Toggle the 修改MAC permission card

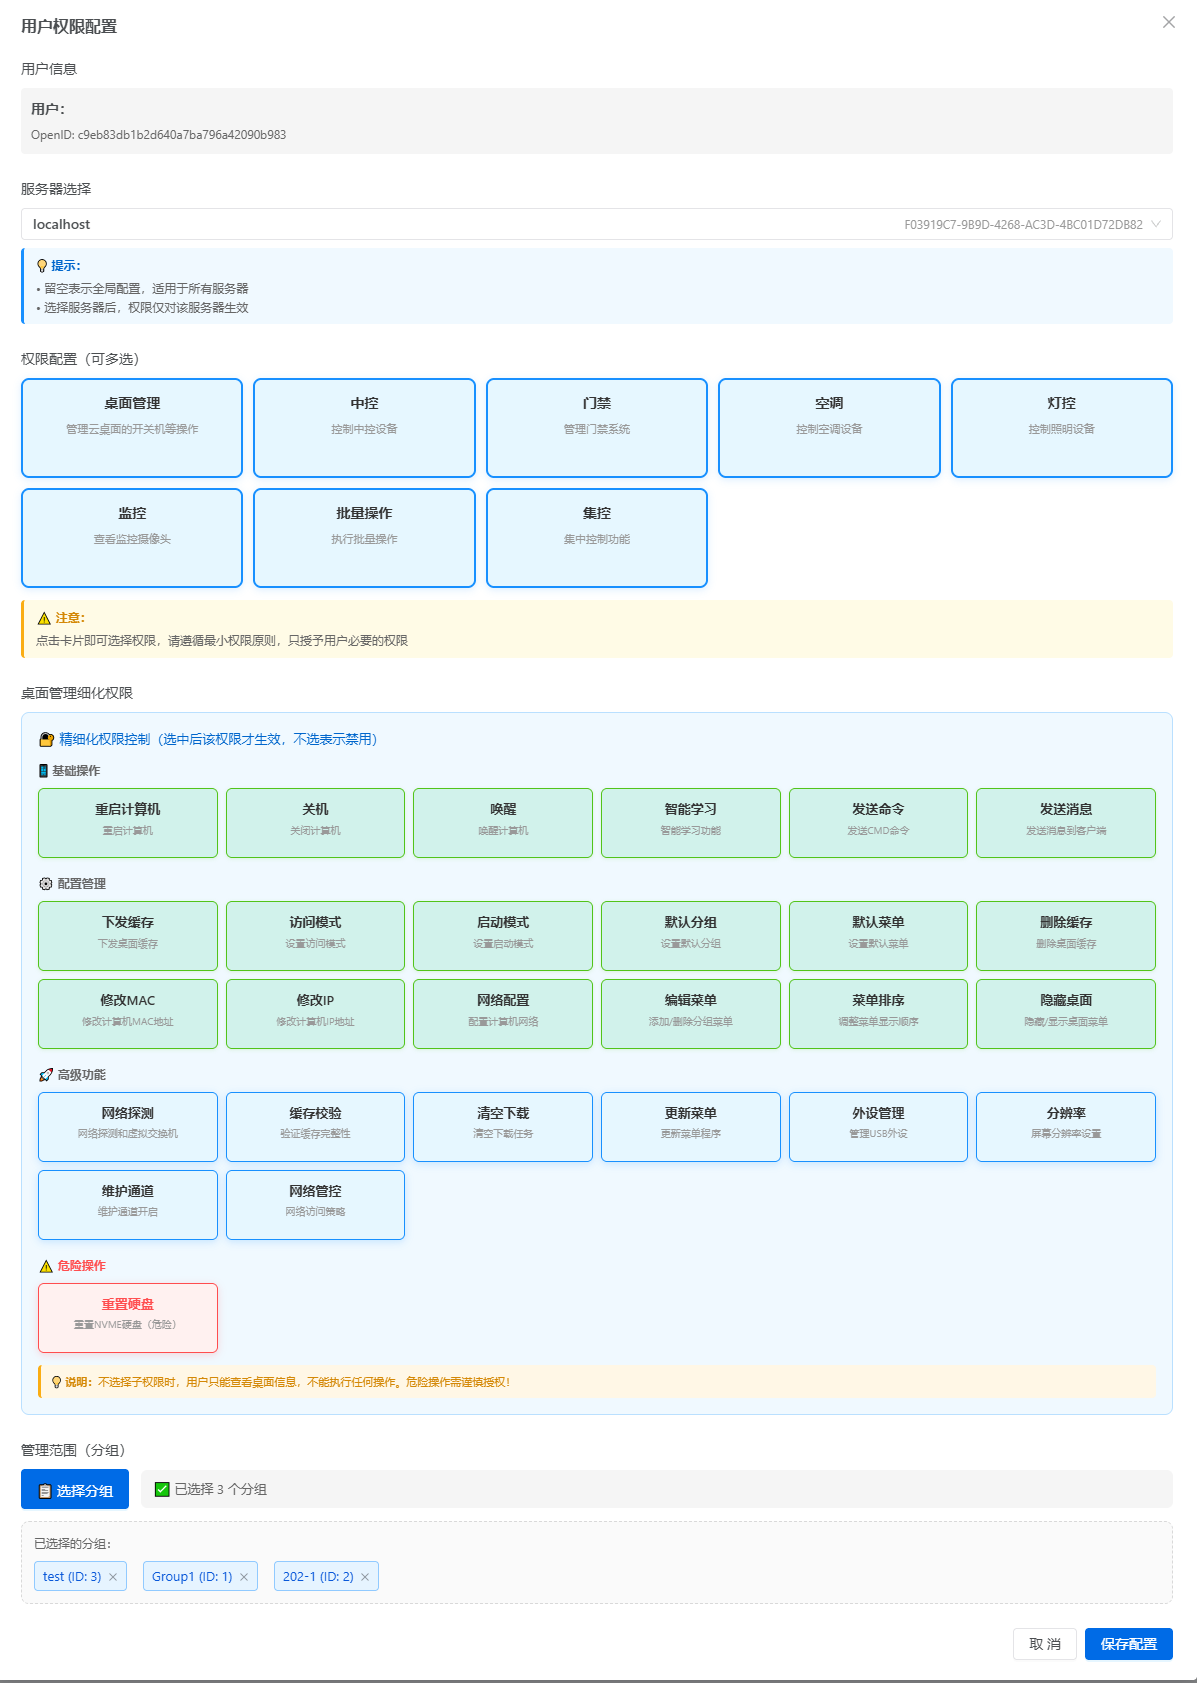click(x=128, y=1014)
